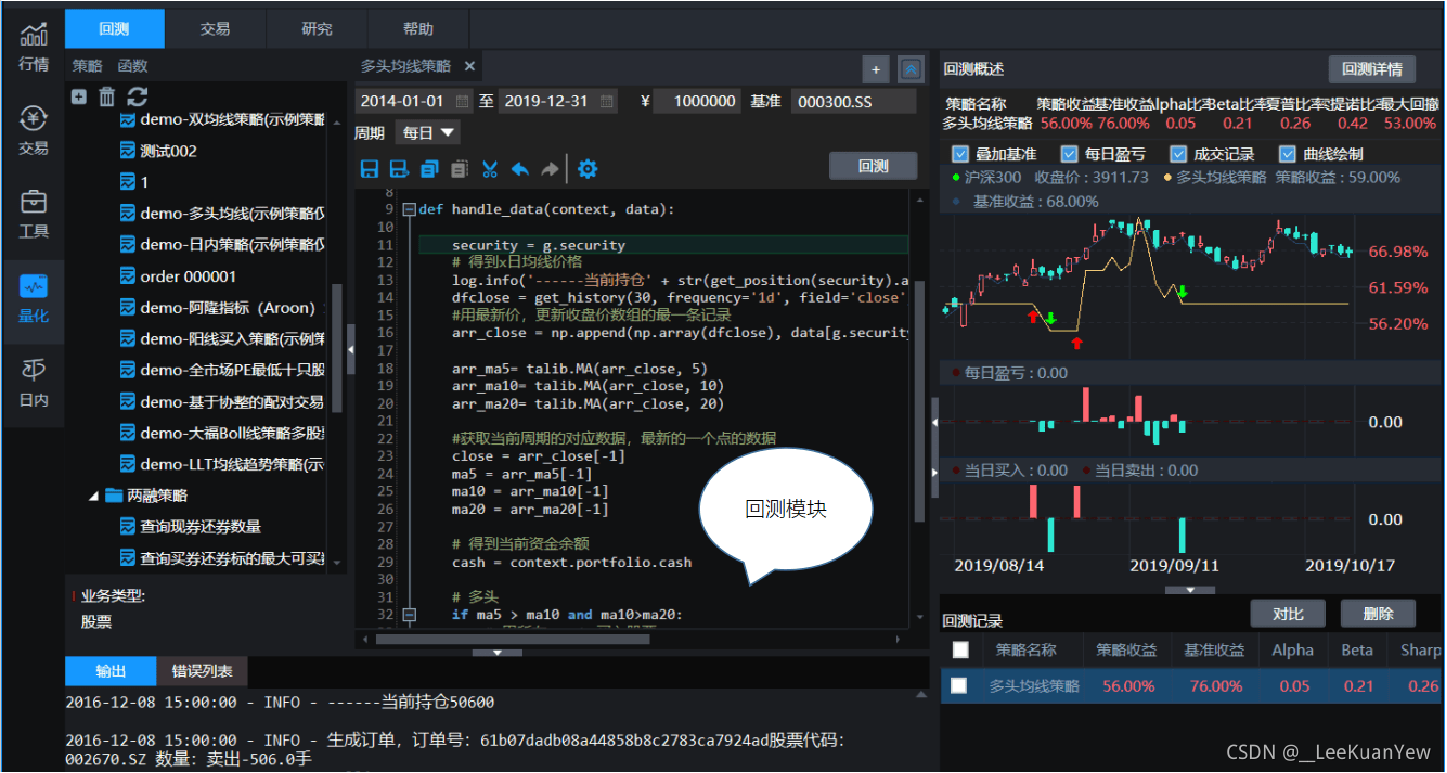The image size is (1447, 773).
Task: Switch to the 研究 top tab
Action: click(x=317, y=29)
